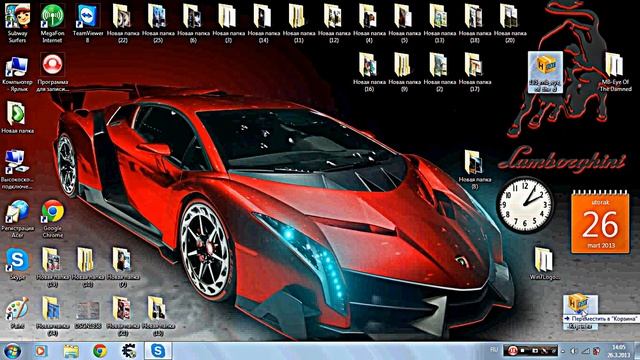The width and height of the screenshot is (640, 360).
Task: Select folder Новая папка (20)
Action: [x=509, y=24]
